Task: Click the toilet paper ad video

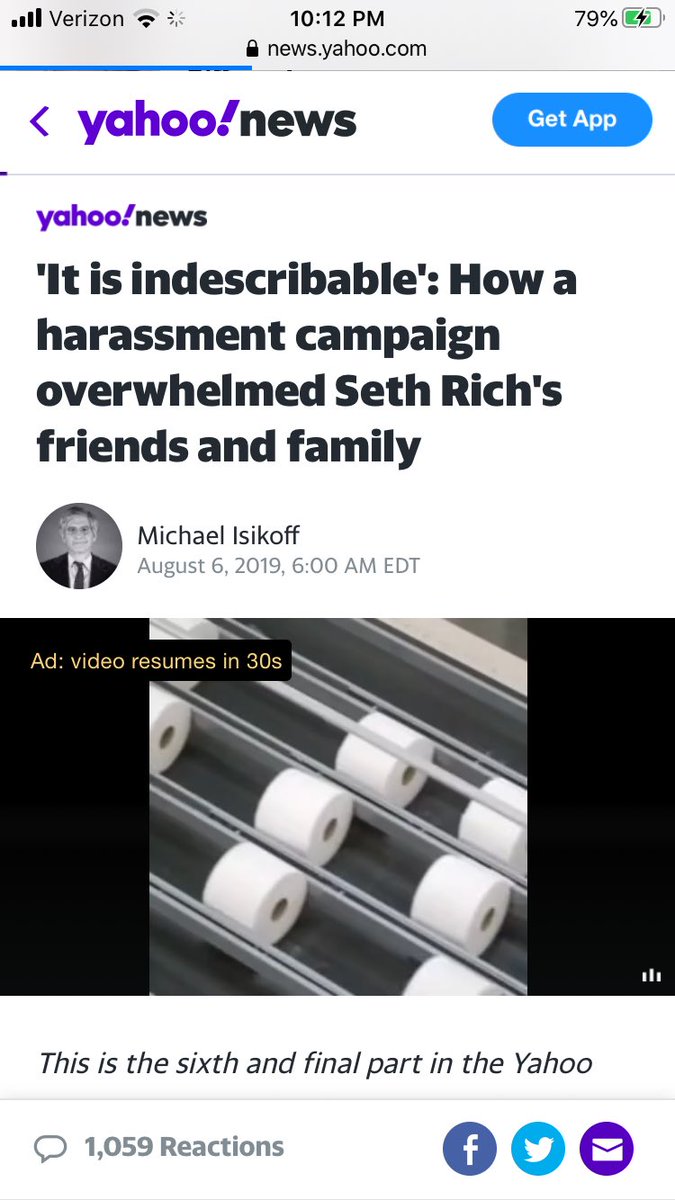Action: coord(338,807)
